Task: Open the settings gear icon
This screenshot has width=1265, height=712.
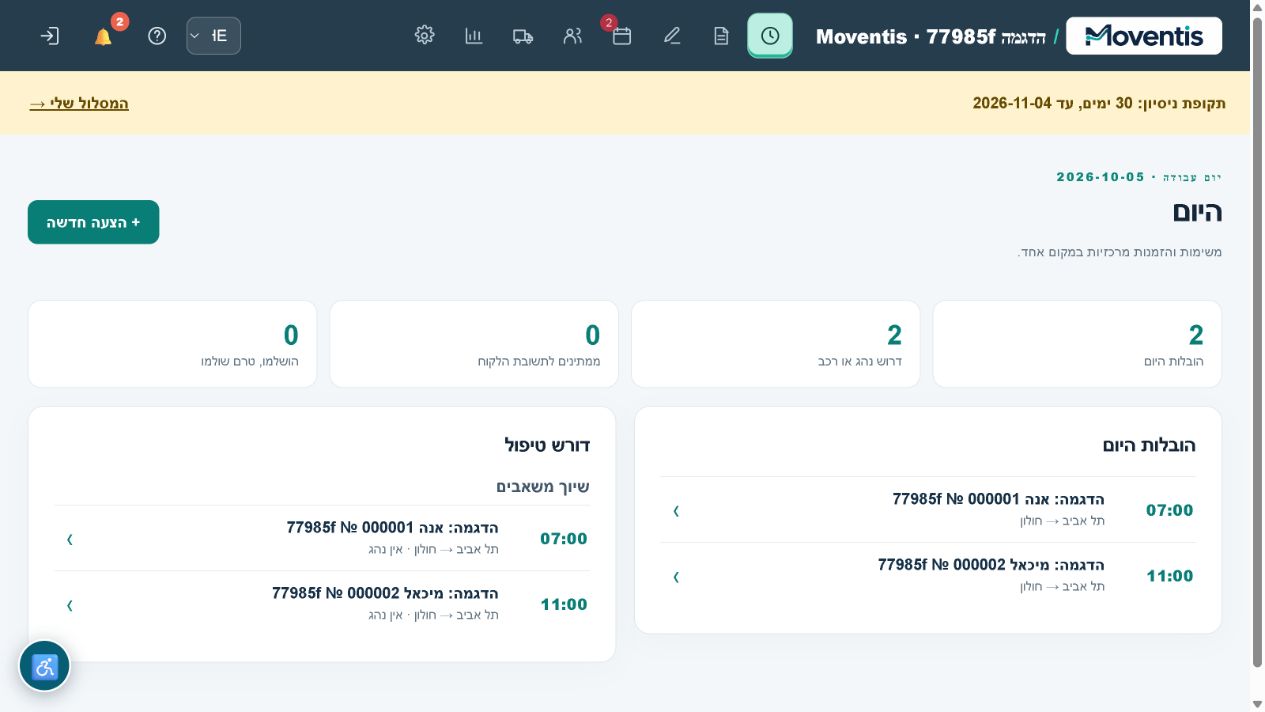Action: 425,36
